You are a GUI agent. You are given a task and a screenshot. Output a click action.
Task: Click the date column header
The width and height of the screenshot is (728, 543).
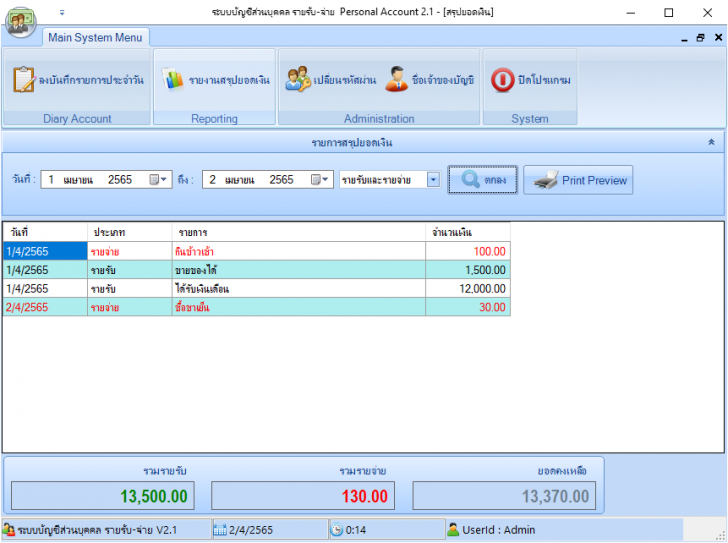[45, 232]
